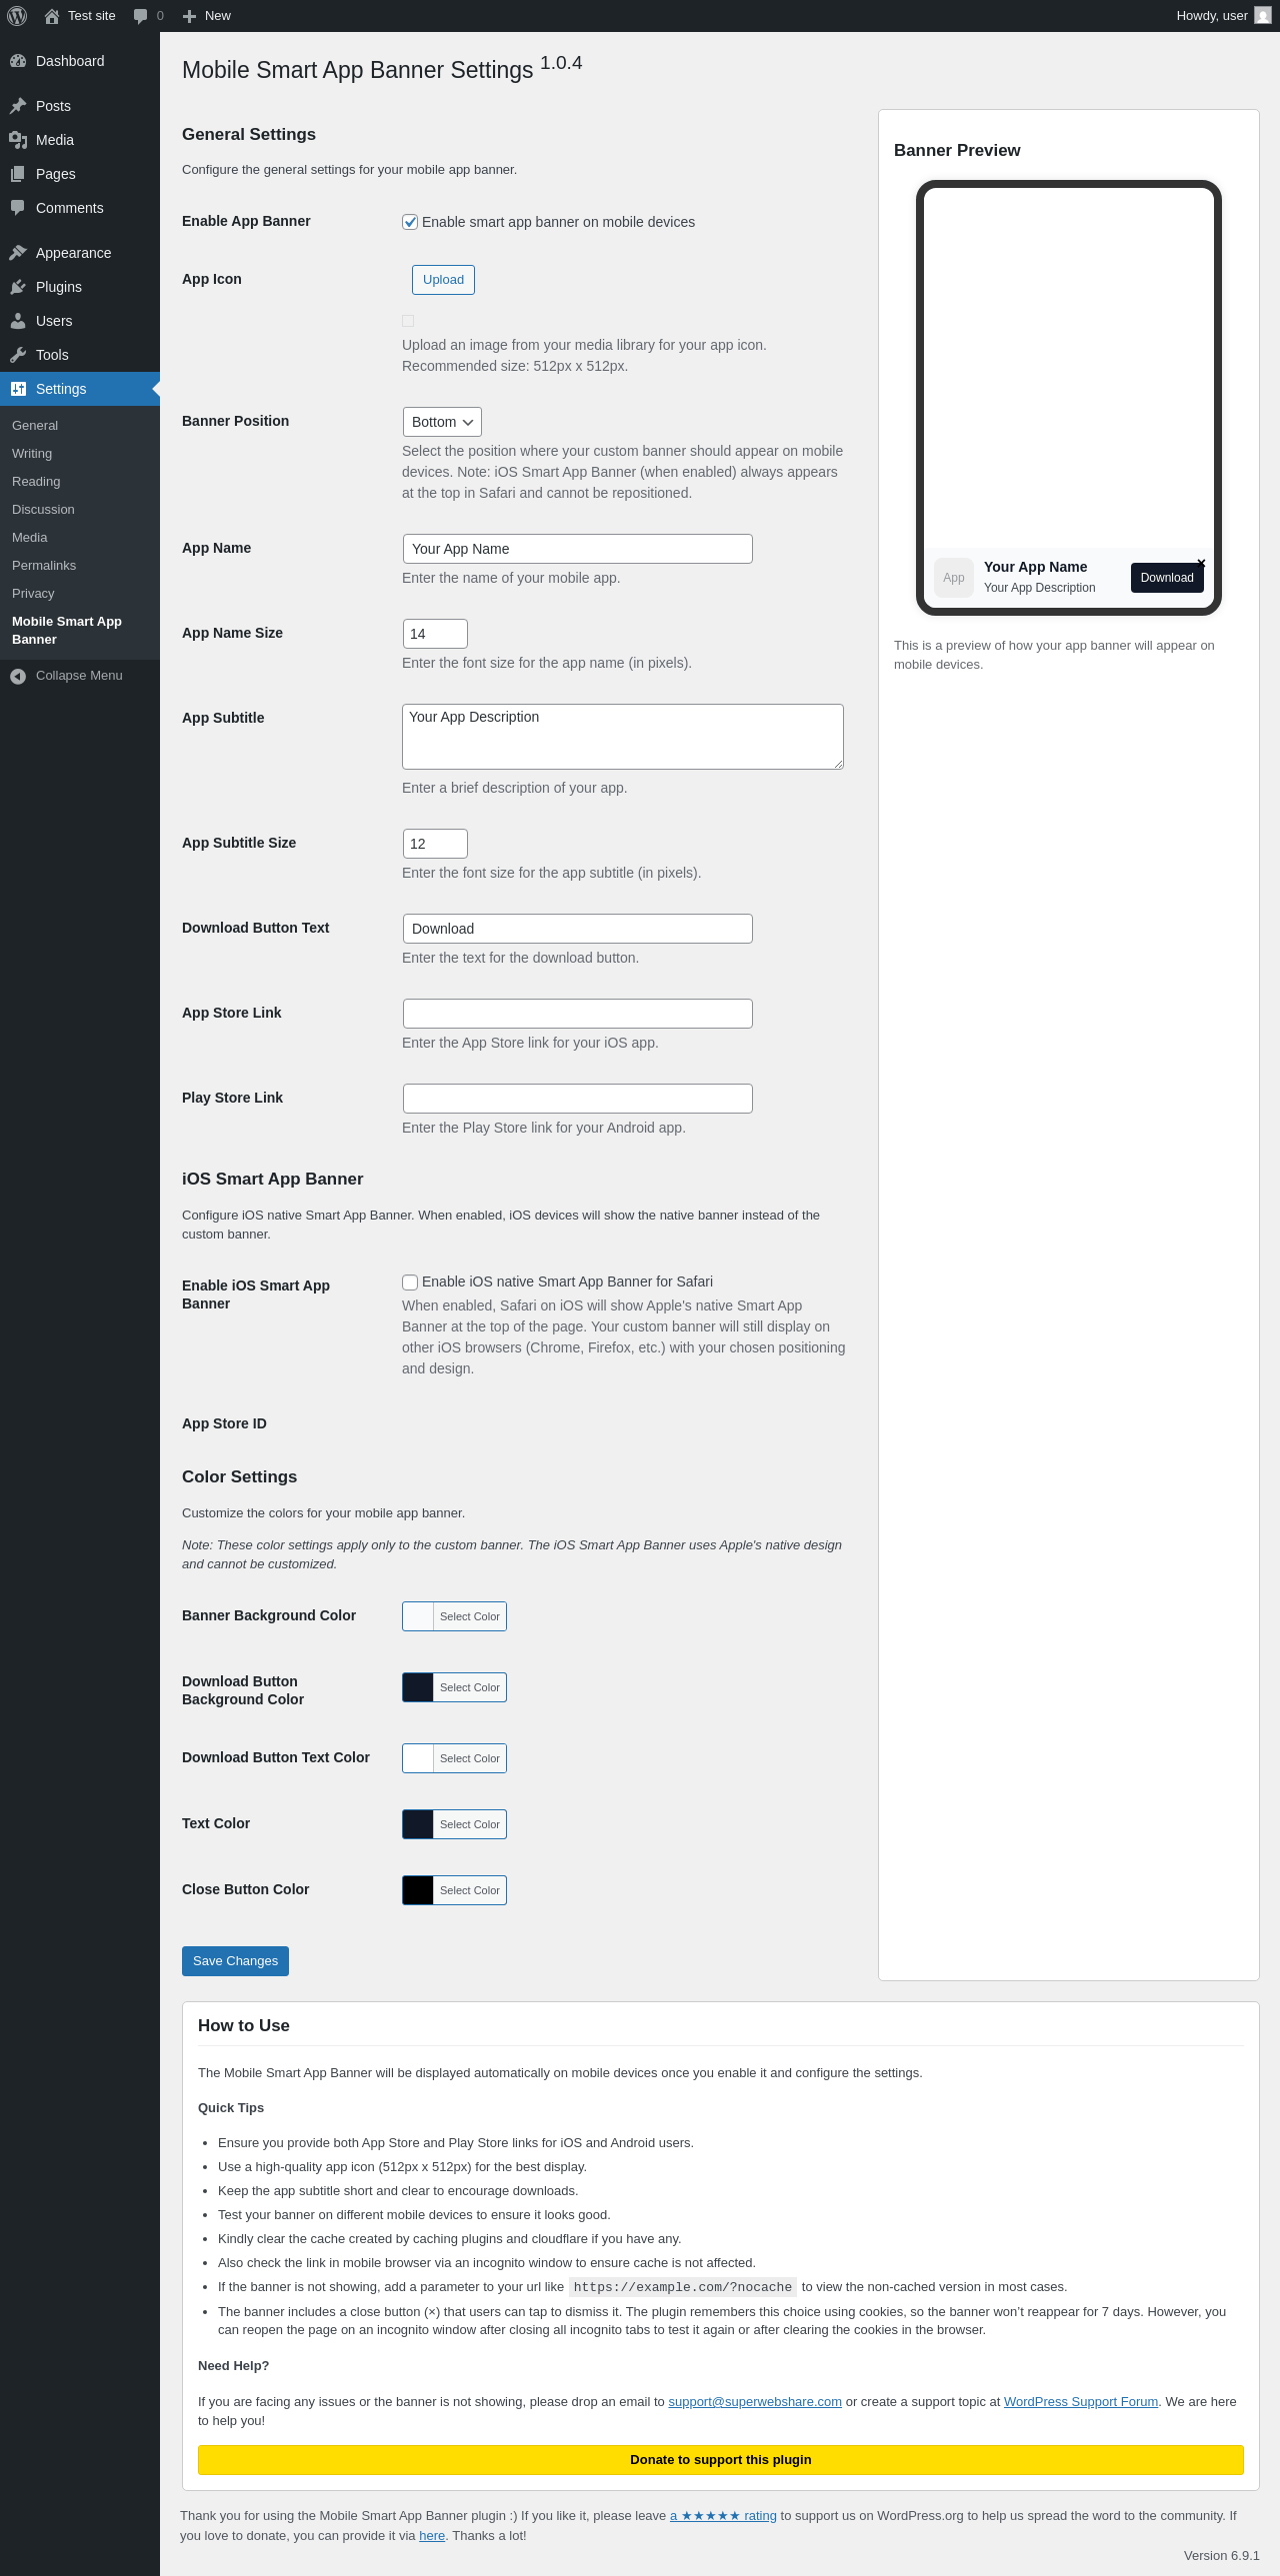Click the Appearance paintbrush icon

click(18, 253)
